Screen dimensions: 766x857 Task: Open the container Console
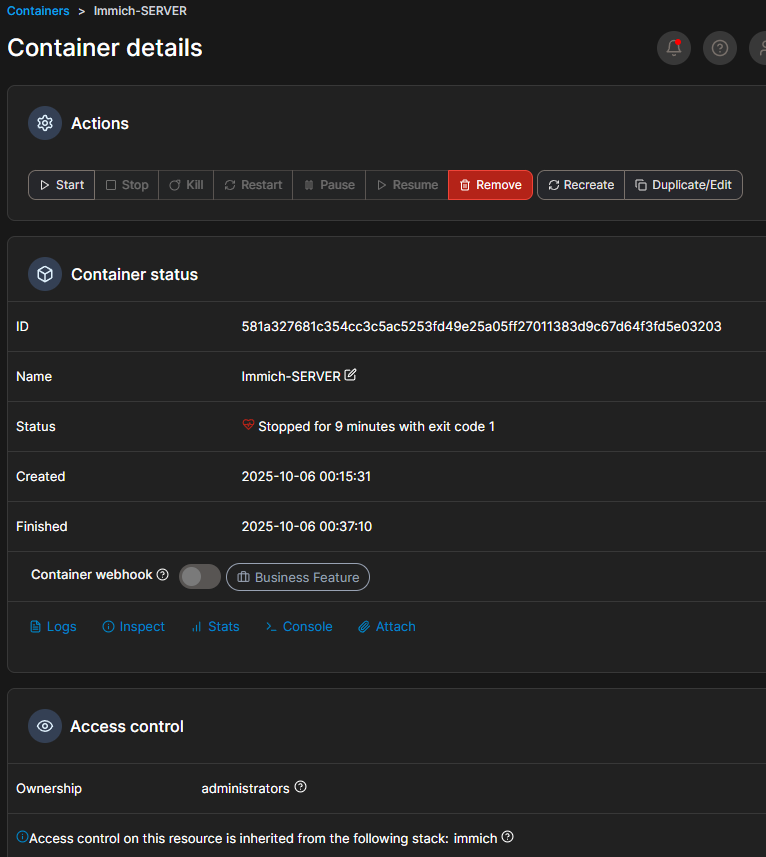coord(299,626)
